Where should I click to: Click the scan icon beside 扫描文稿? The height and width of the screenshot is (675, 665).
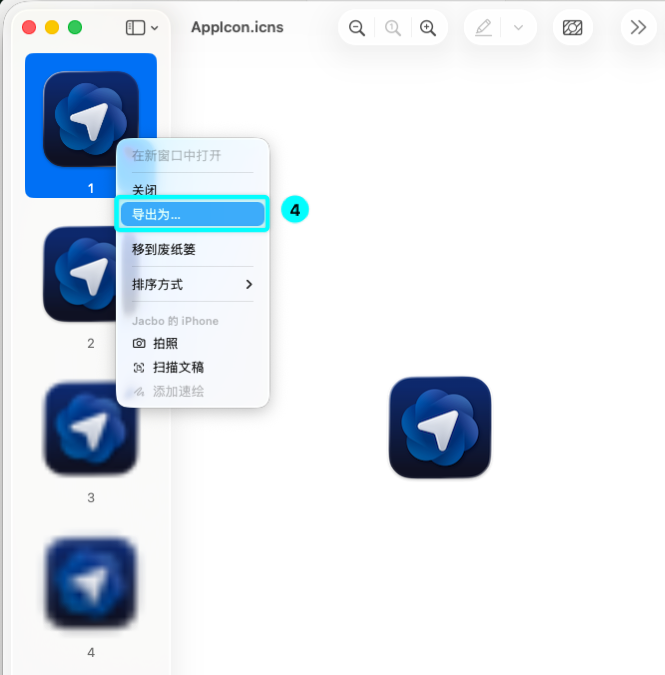click(x=139, y=368)
